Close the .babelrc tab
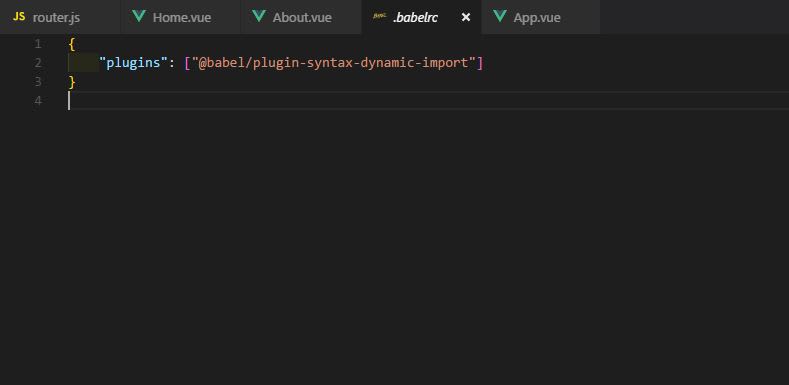Viewport: 789px width, 385px height. click(x=466, y=17)
